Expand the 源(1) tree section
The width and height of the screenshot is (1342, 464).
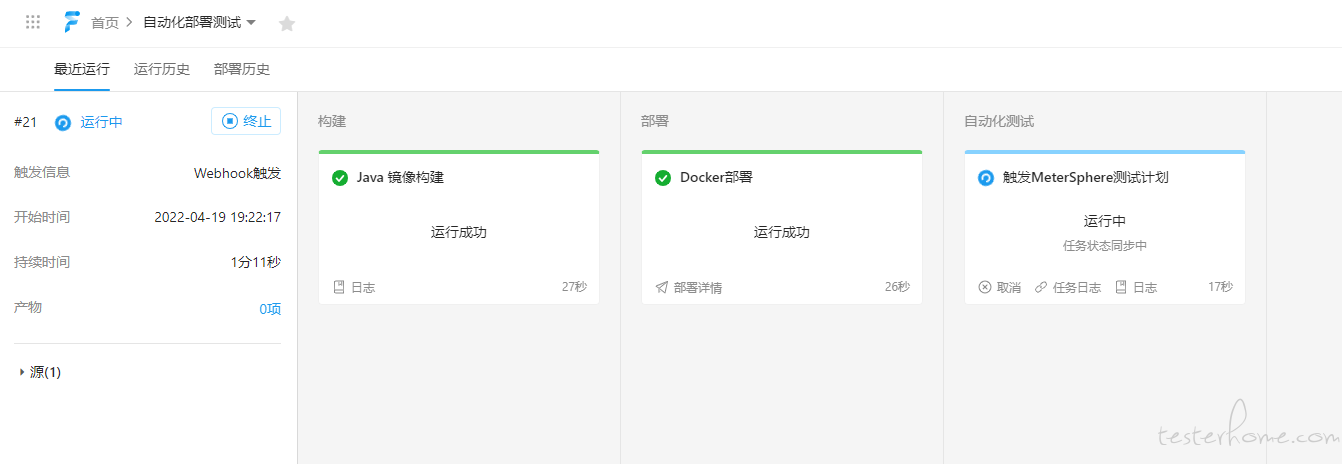(x=40, y=372)
